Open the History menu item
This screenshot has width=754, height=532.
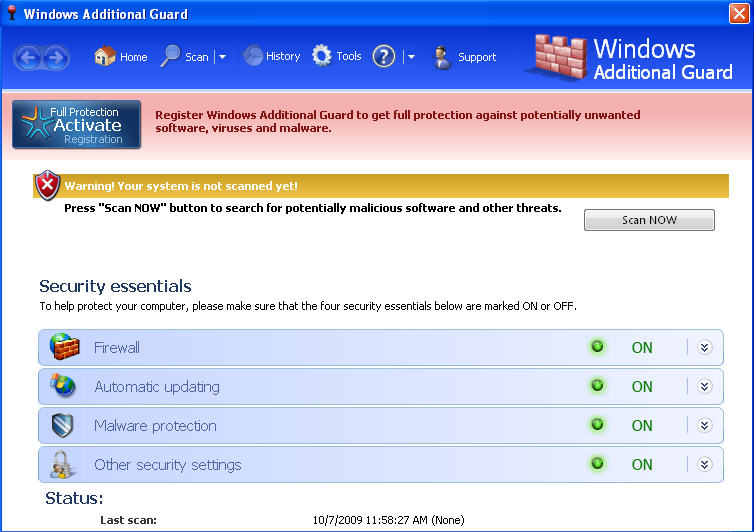[x=283, y=56]
